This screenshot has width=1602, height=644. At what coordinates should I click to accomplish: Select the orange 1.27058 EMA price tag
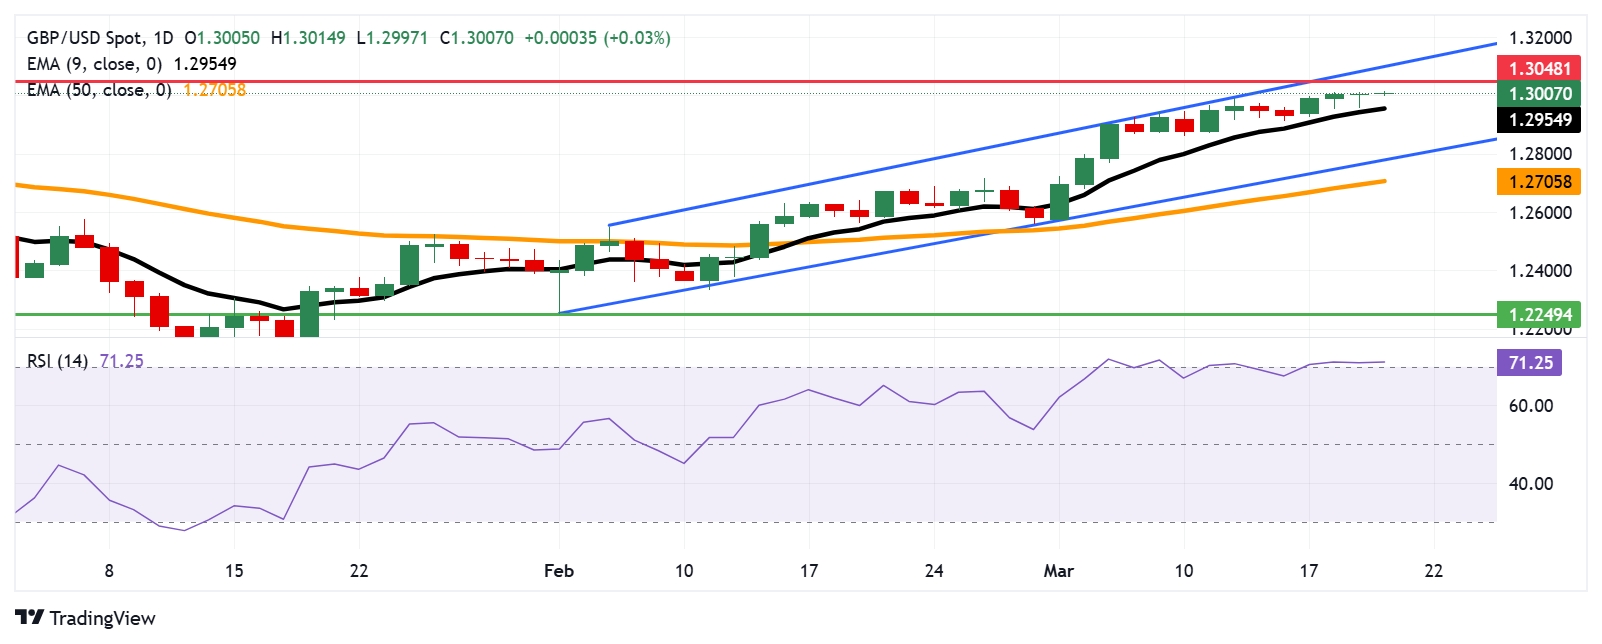tap(1540, 181)
